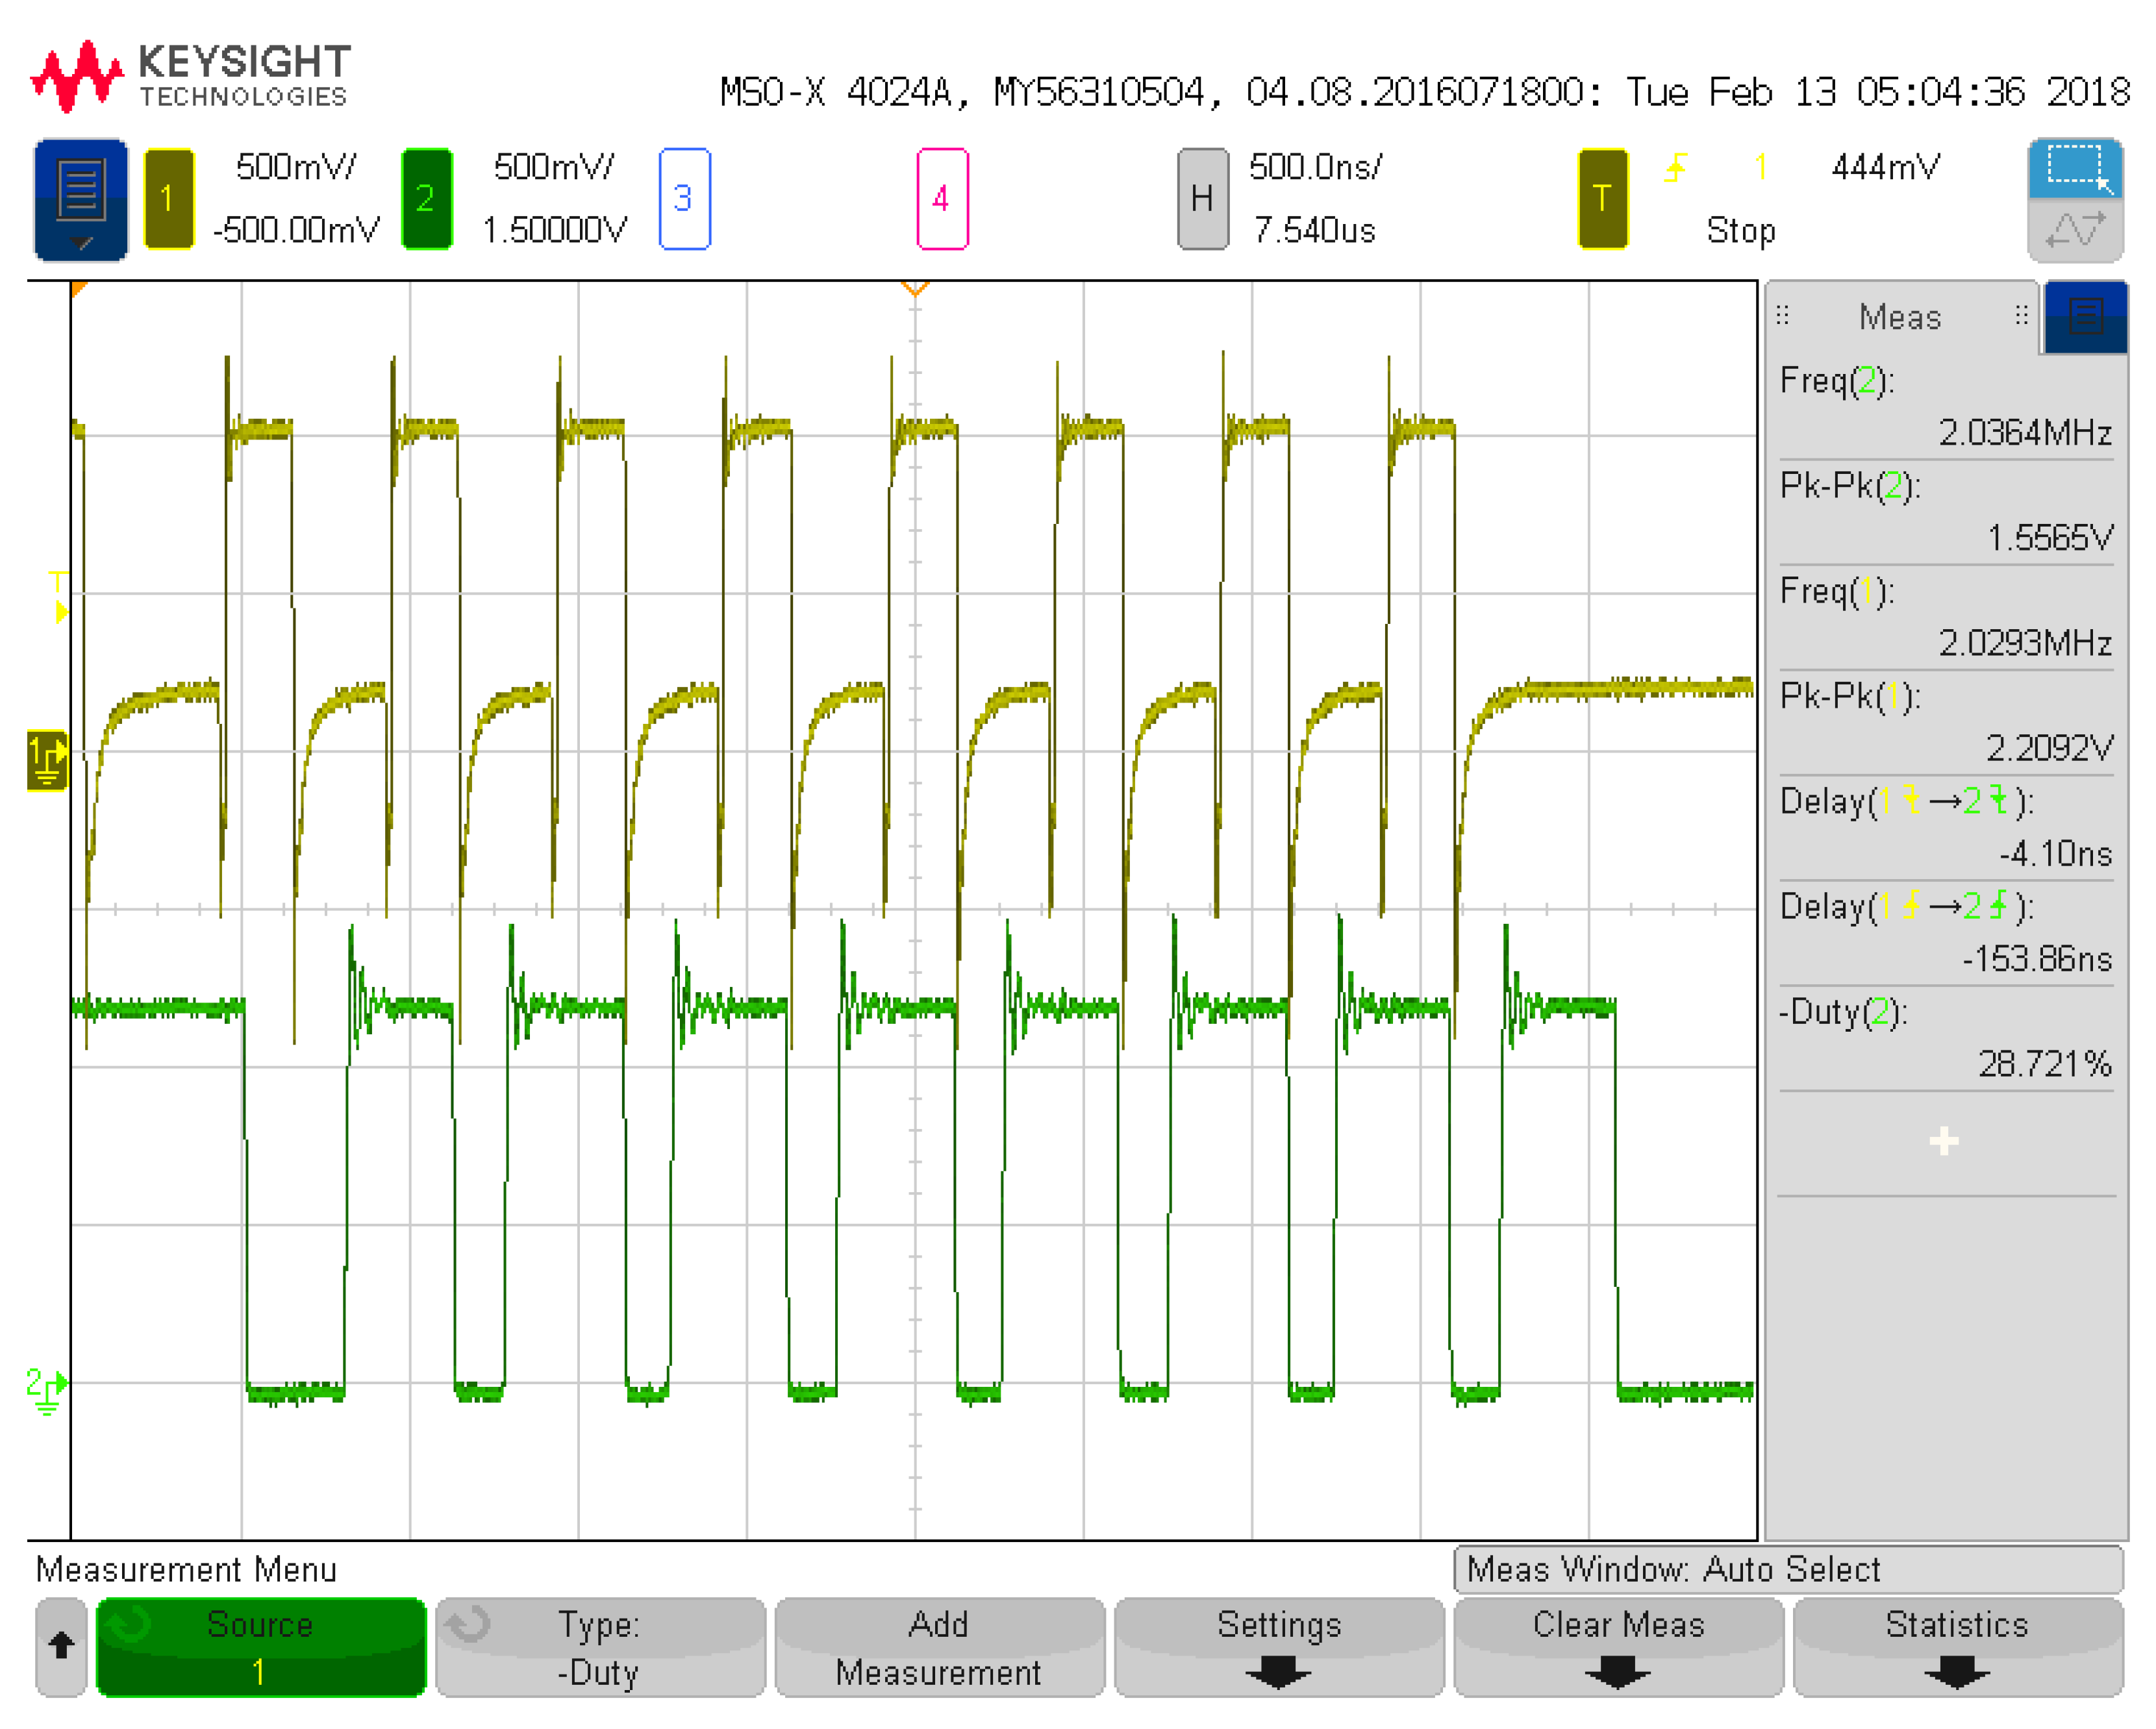Click the Meas panel header
The width and height of the screenshot is (2156, 1729).
[x=1900, y=317]
